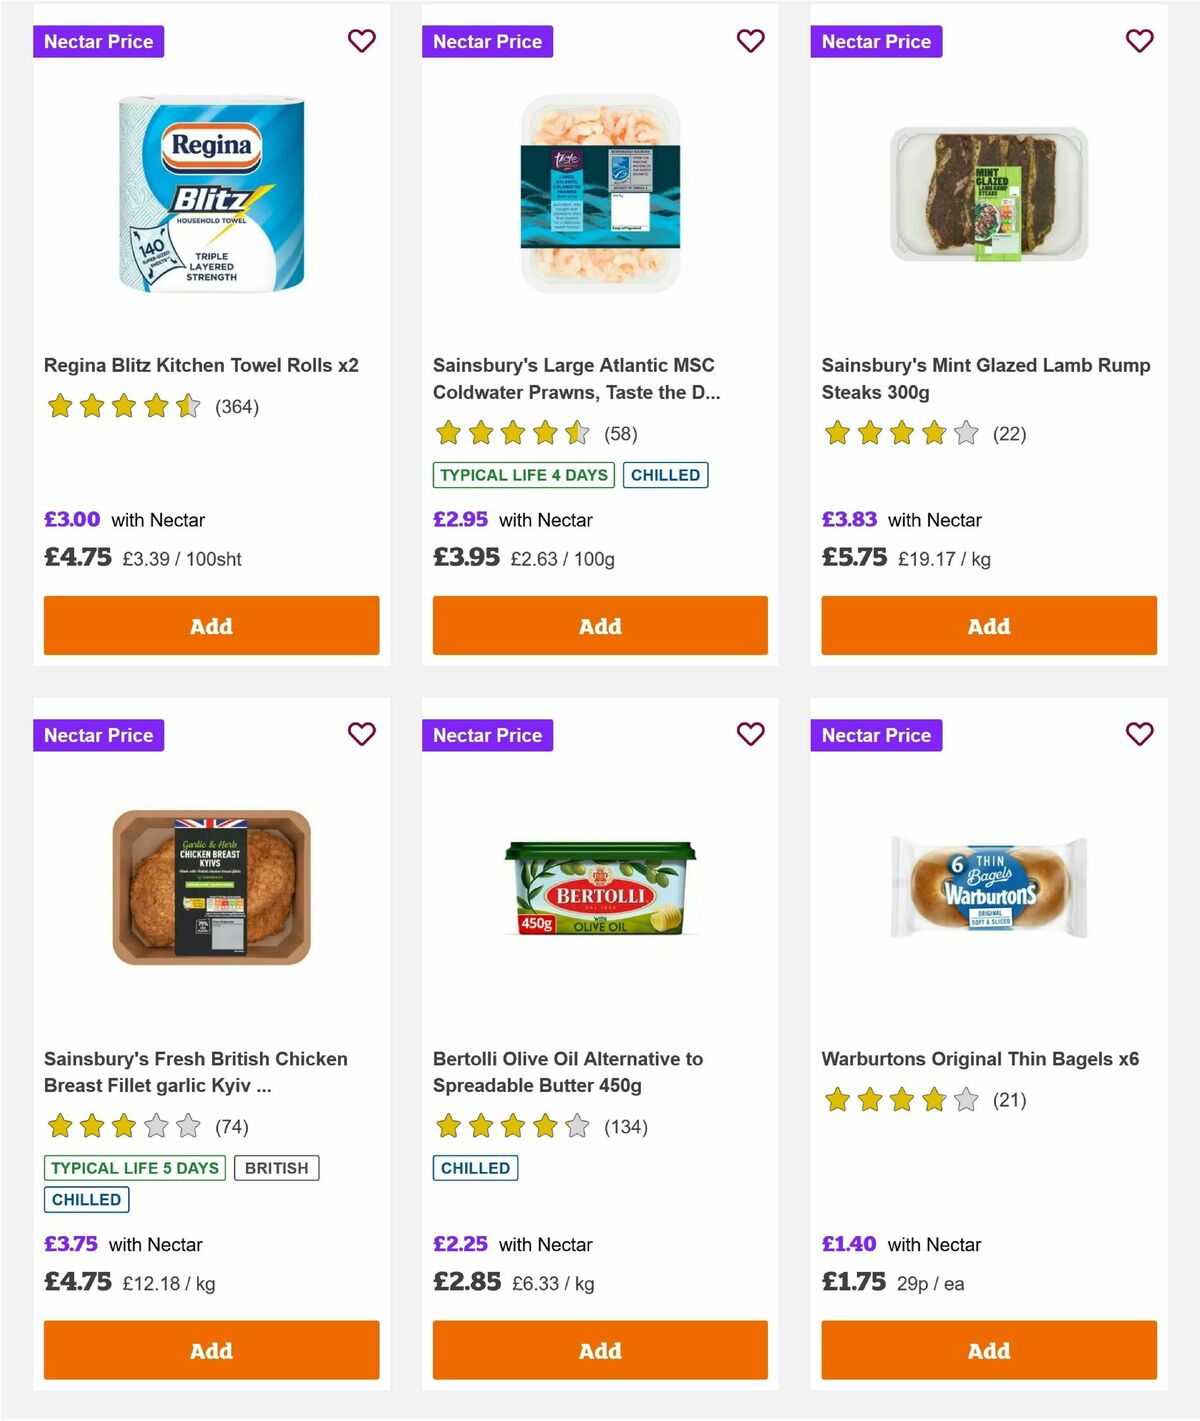
Task: Click the Regina Blitz product thumbnail image
Action: coord(210,195)
